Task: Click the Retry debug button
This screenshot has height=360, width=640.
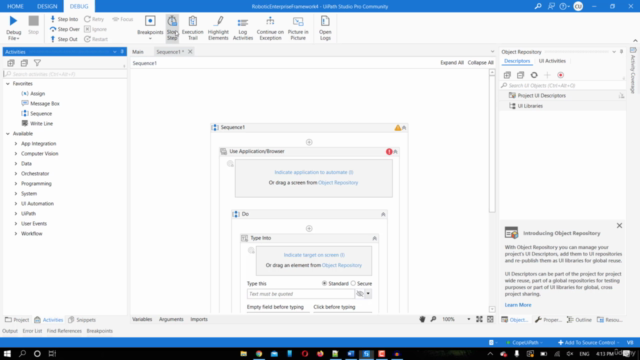Action: (x=94, y=19)
